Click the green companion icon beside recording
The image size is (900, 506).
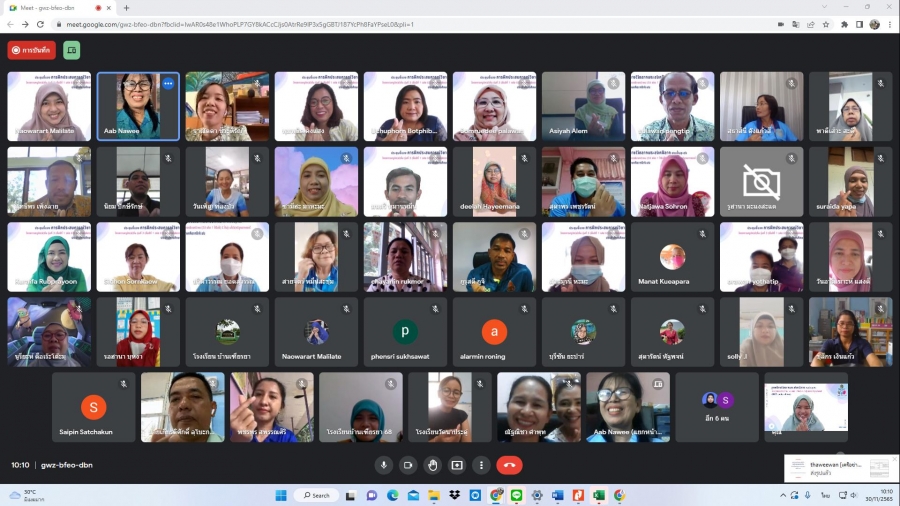71,50
